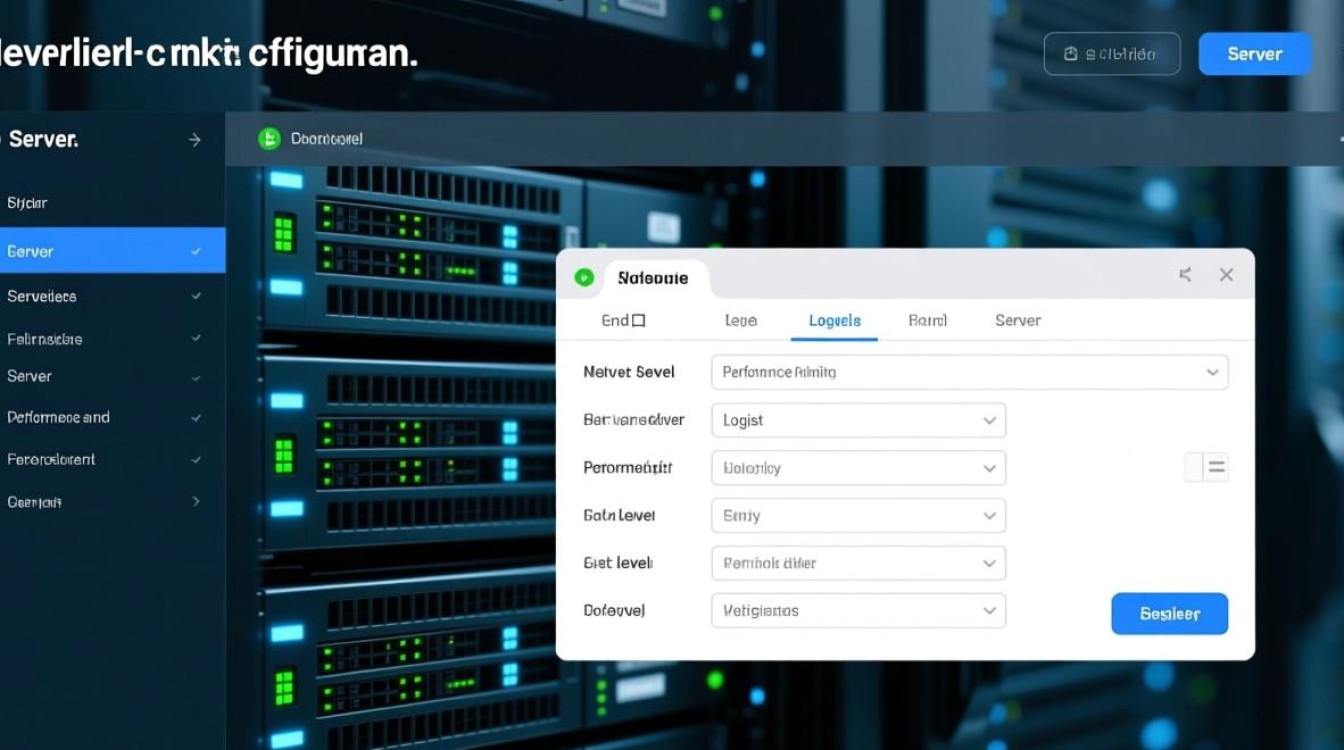Image resolution: width=1344 pixels, height=750 pixels.
Task: Click the green icon in Naleouie dialog tab
Action: pyautogui.click(x=584, y=278)
